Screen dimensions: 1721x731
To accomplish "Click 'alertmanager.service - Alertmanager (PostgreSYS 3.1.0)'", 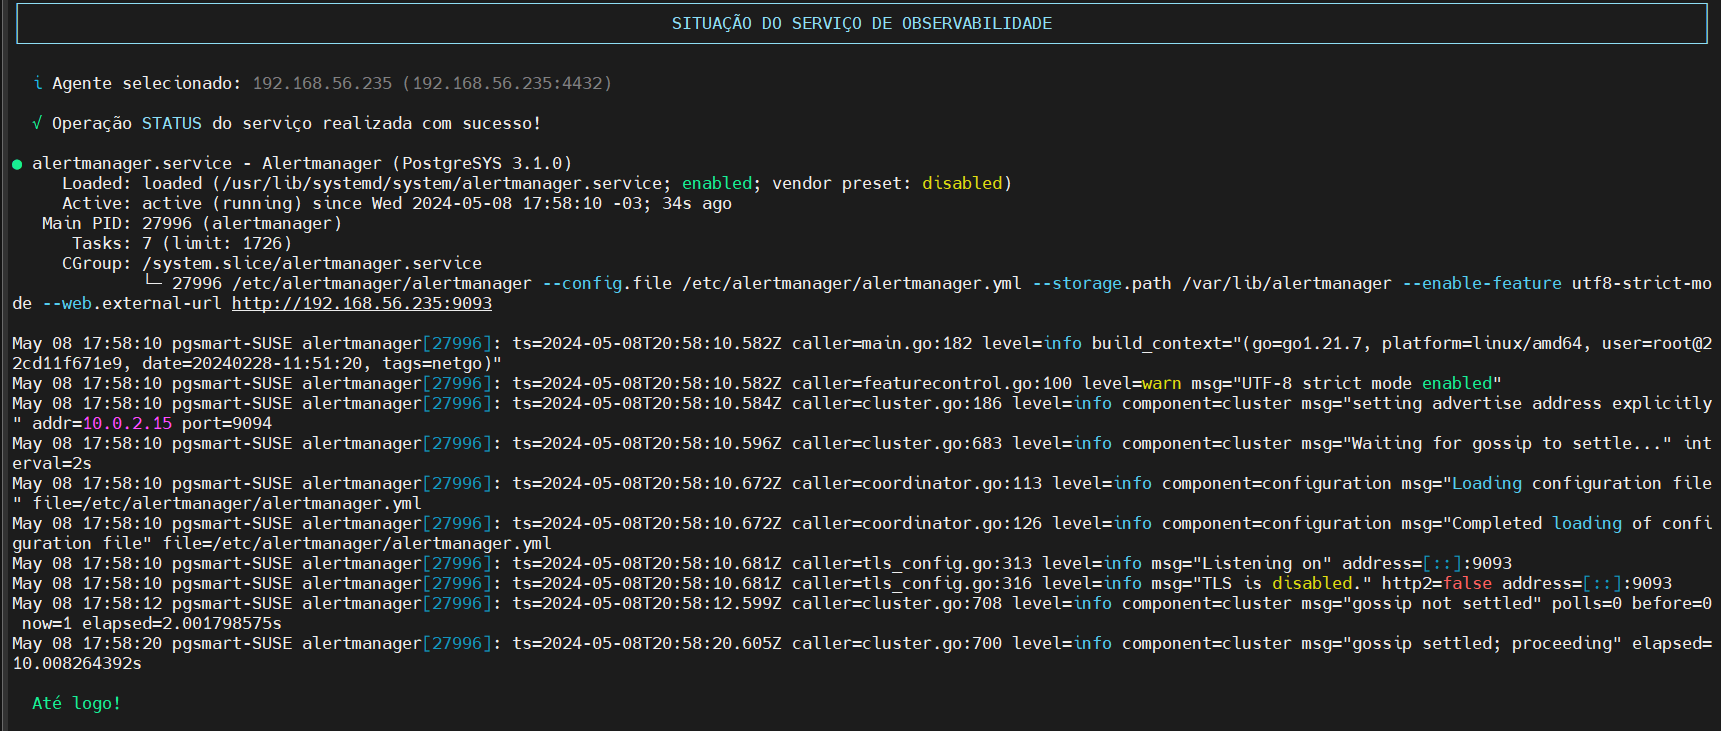I will [302, 163].
